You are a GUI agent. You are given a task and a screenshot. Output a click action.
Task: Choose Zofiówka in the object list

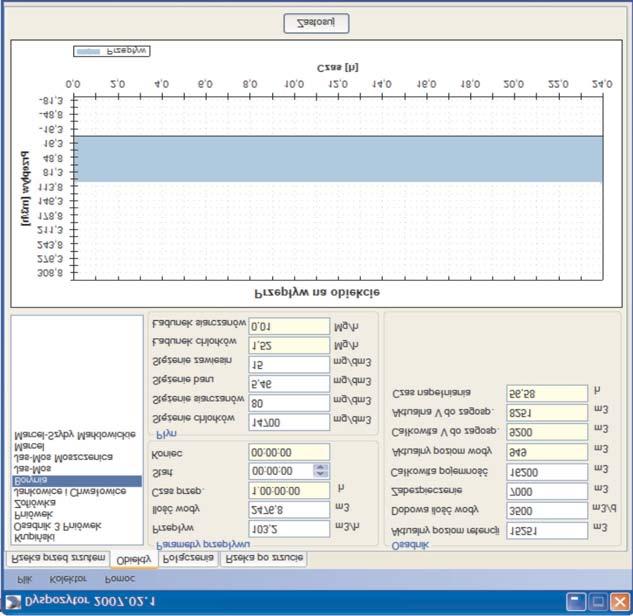(35, 503)
